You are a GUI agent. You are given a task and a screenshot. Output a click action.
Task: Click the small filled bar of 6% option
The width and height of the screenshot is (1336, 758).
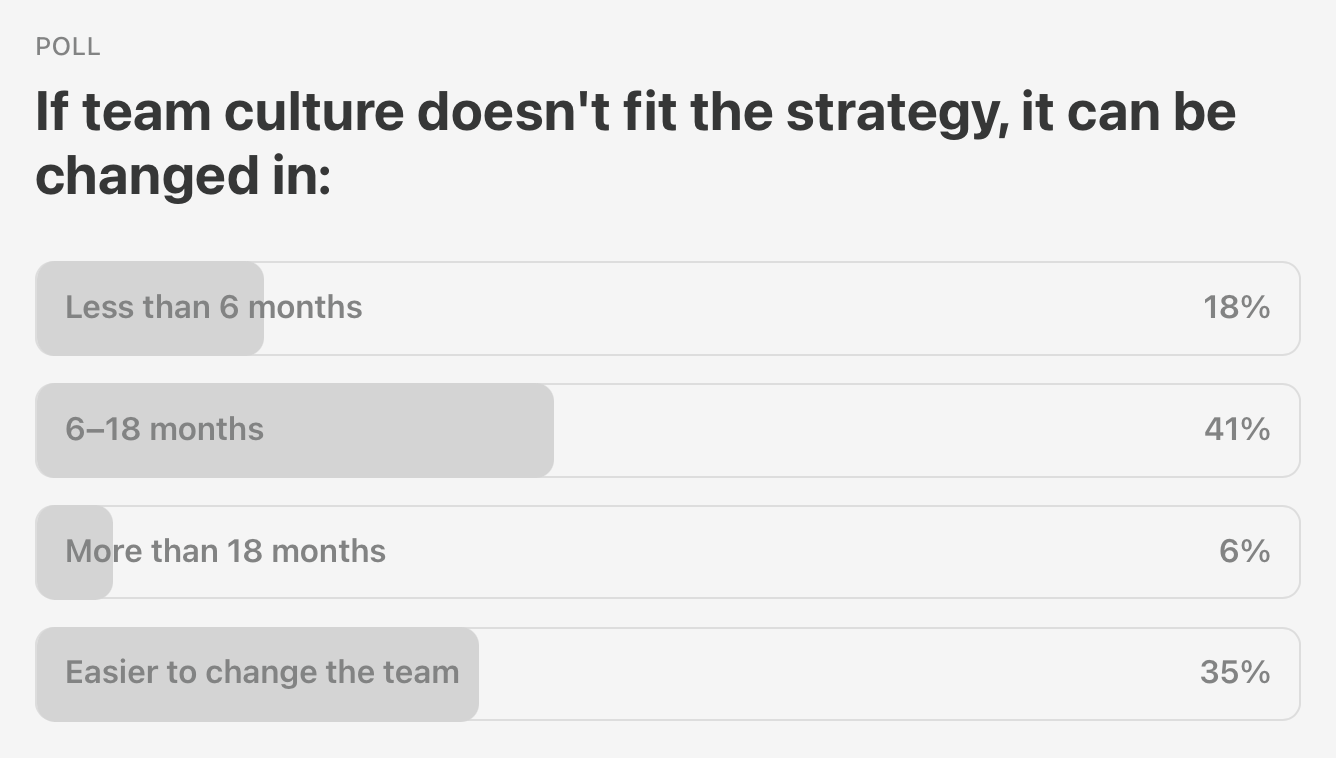tap(74, 552)
